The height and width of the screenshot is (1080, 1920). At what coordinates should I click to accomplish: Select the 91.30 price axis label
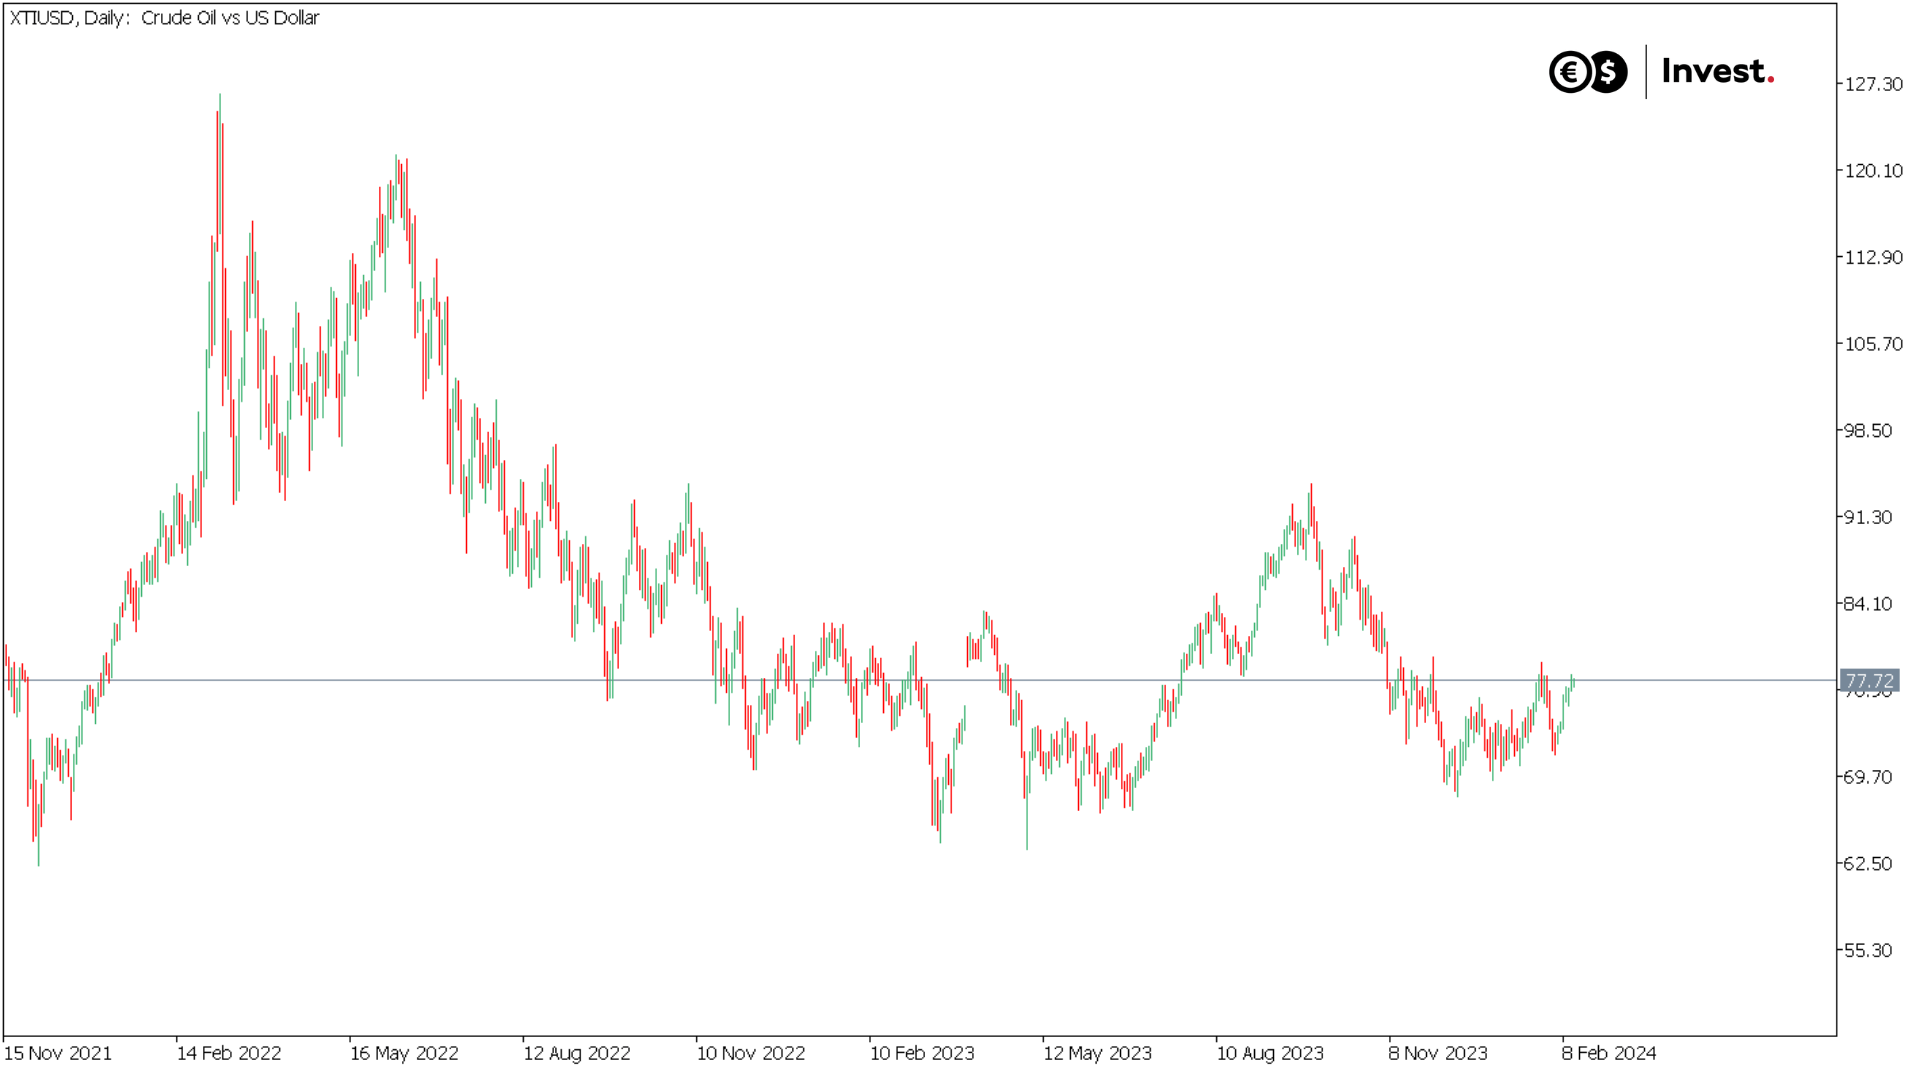pyautogui.click(x=1869, y=517)
